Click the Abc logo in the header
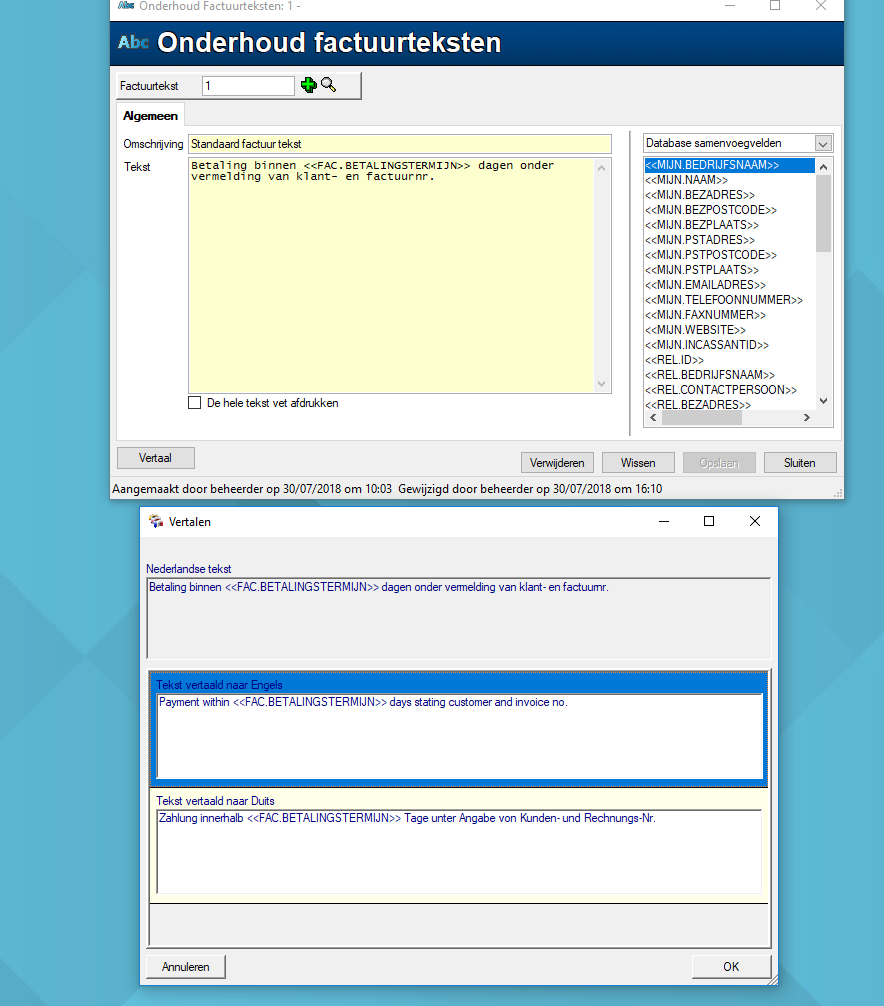884x1006 pixels. pyautogui.click(x=133, y=42)
